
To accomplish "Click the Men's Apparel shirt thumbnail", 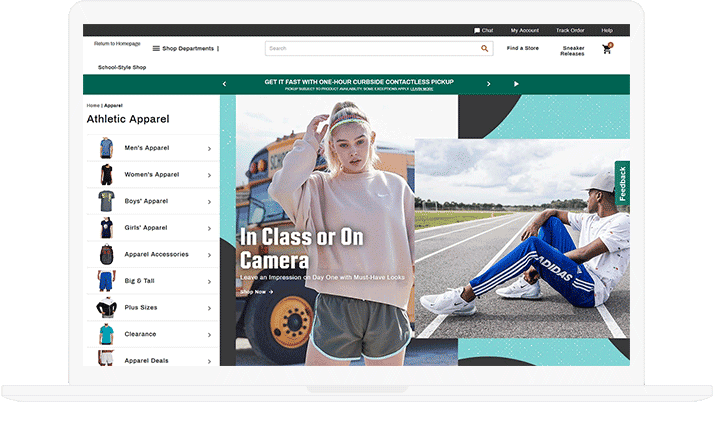I will click(x=106, y=148).
